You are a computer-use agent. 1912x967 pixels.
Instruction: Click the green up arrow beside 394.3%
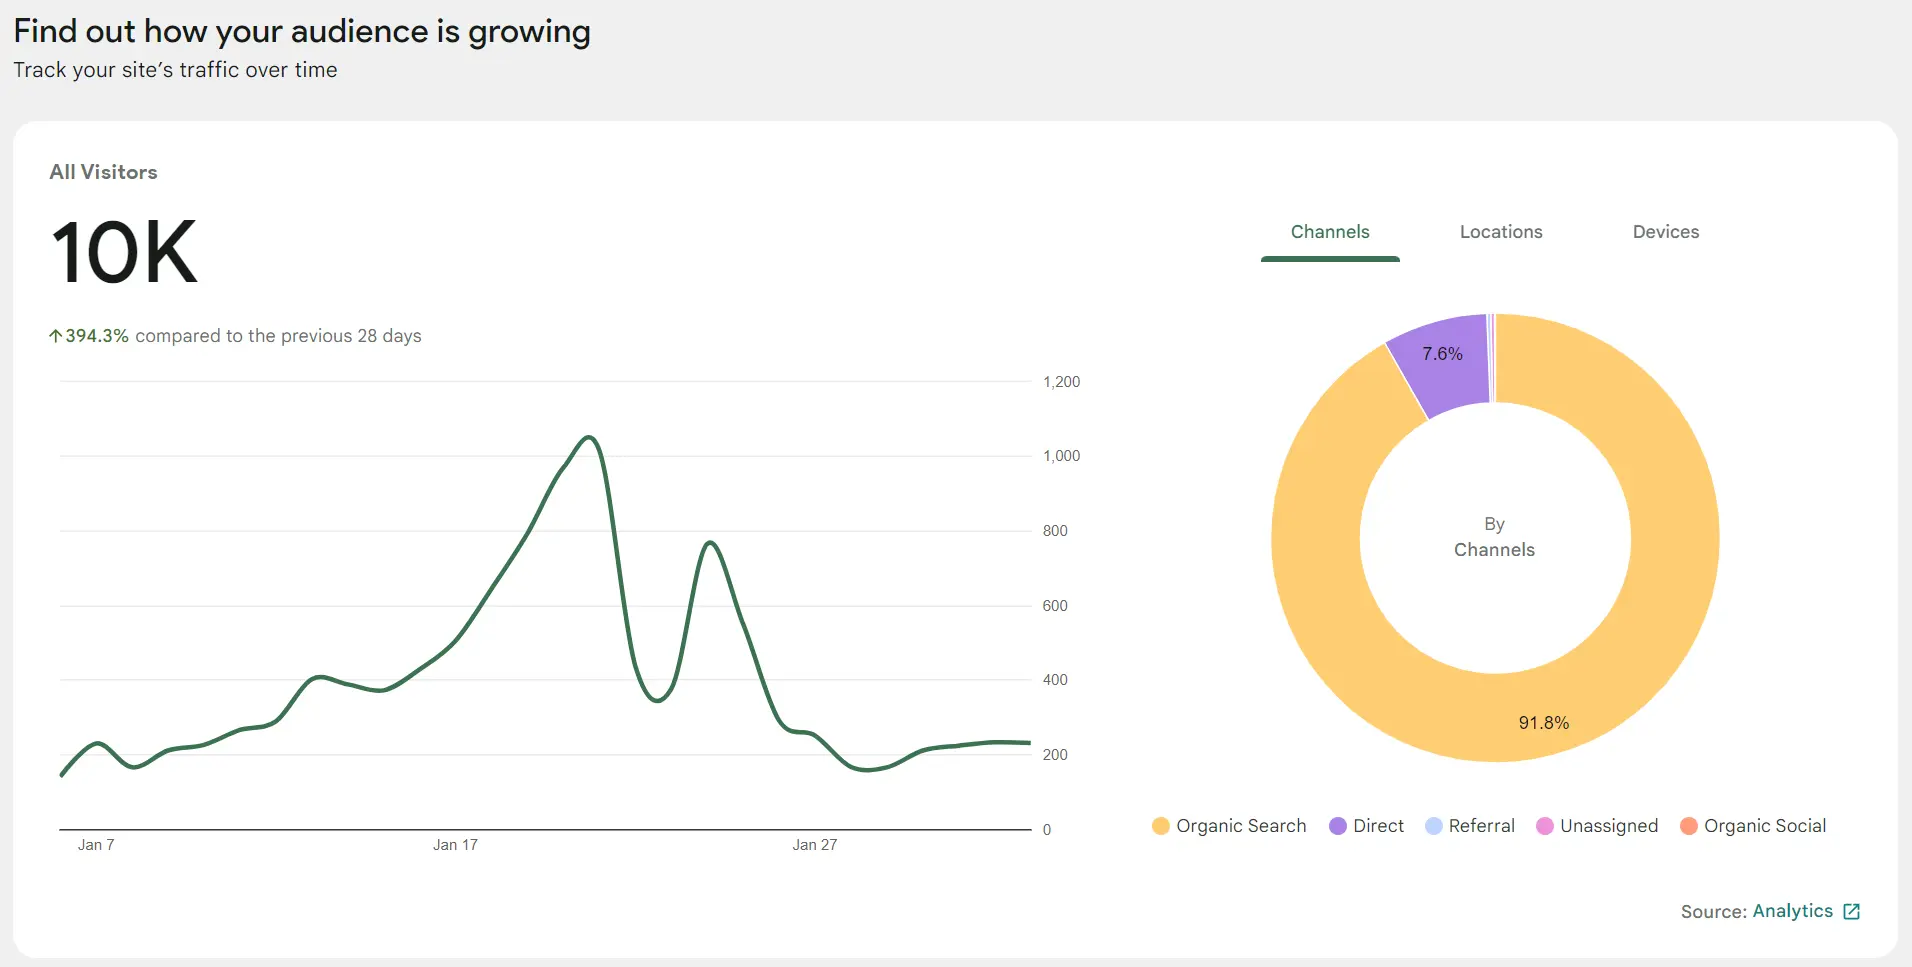[x=56, y=336]
